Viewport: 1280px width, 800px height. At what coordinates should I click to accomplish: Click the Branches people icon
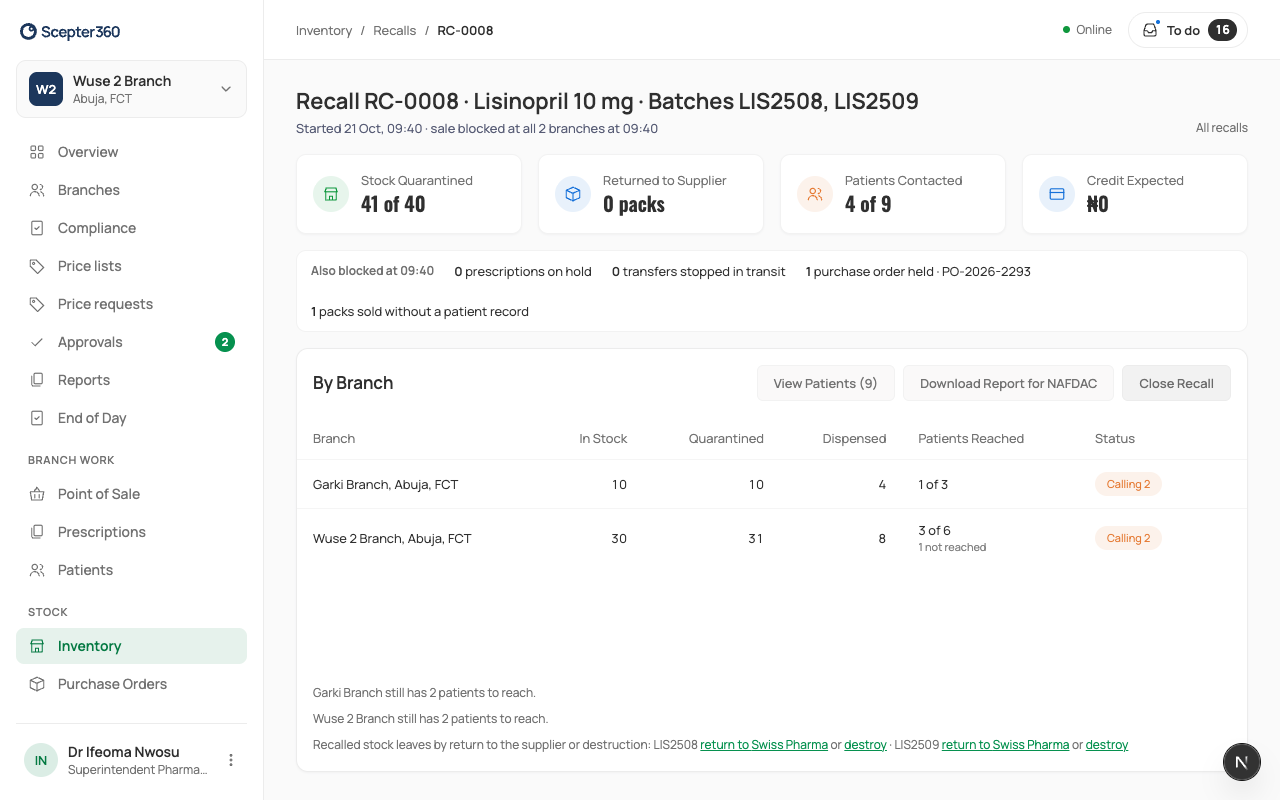[x=37, y=190]
